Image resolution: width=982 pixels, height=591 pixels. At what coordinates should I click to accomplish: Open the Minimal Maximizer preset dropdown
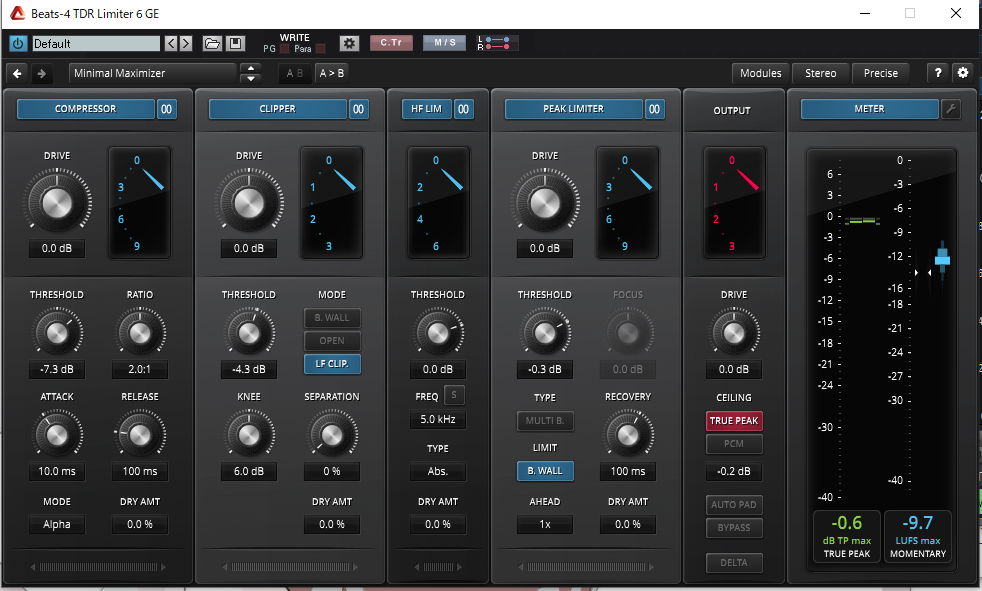click(152, 73)
